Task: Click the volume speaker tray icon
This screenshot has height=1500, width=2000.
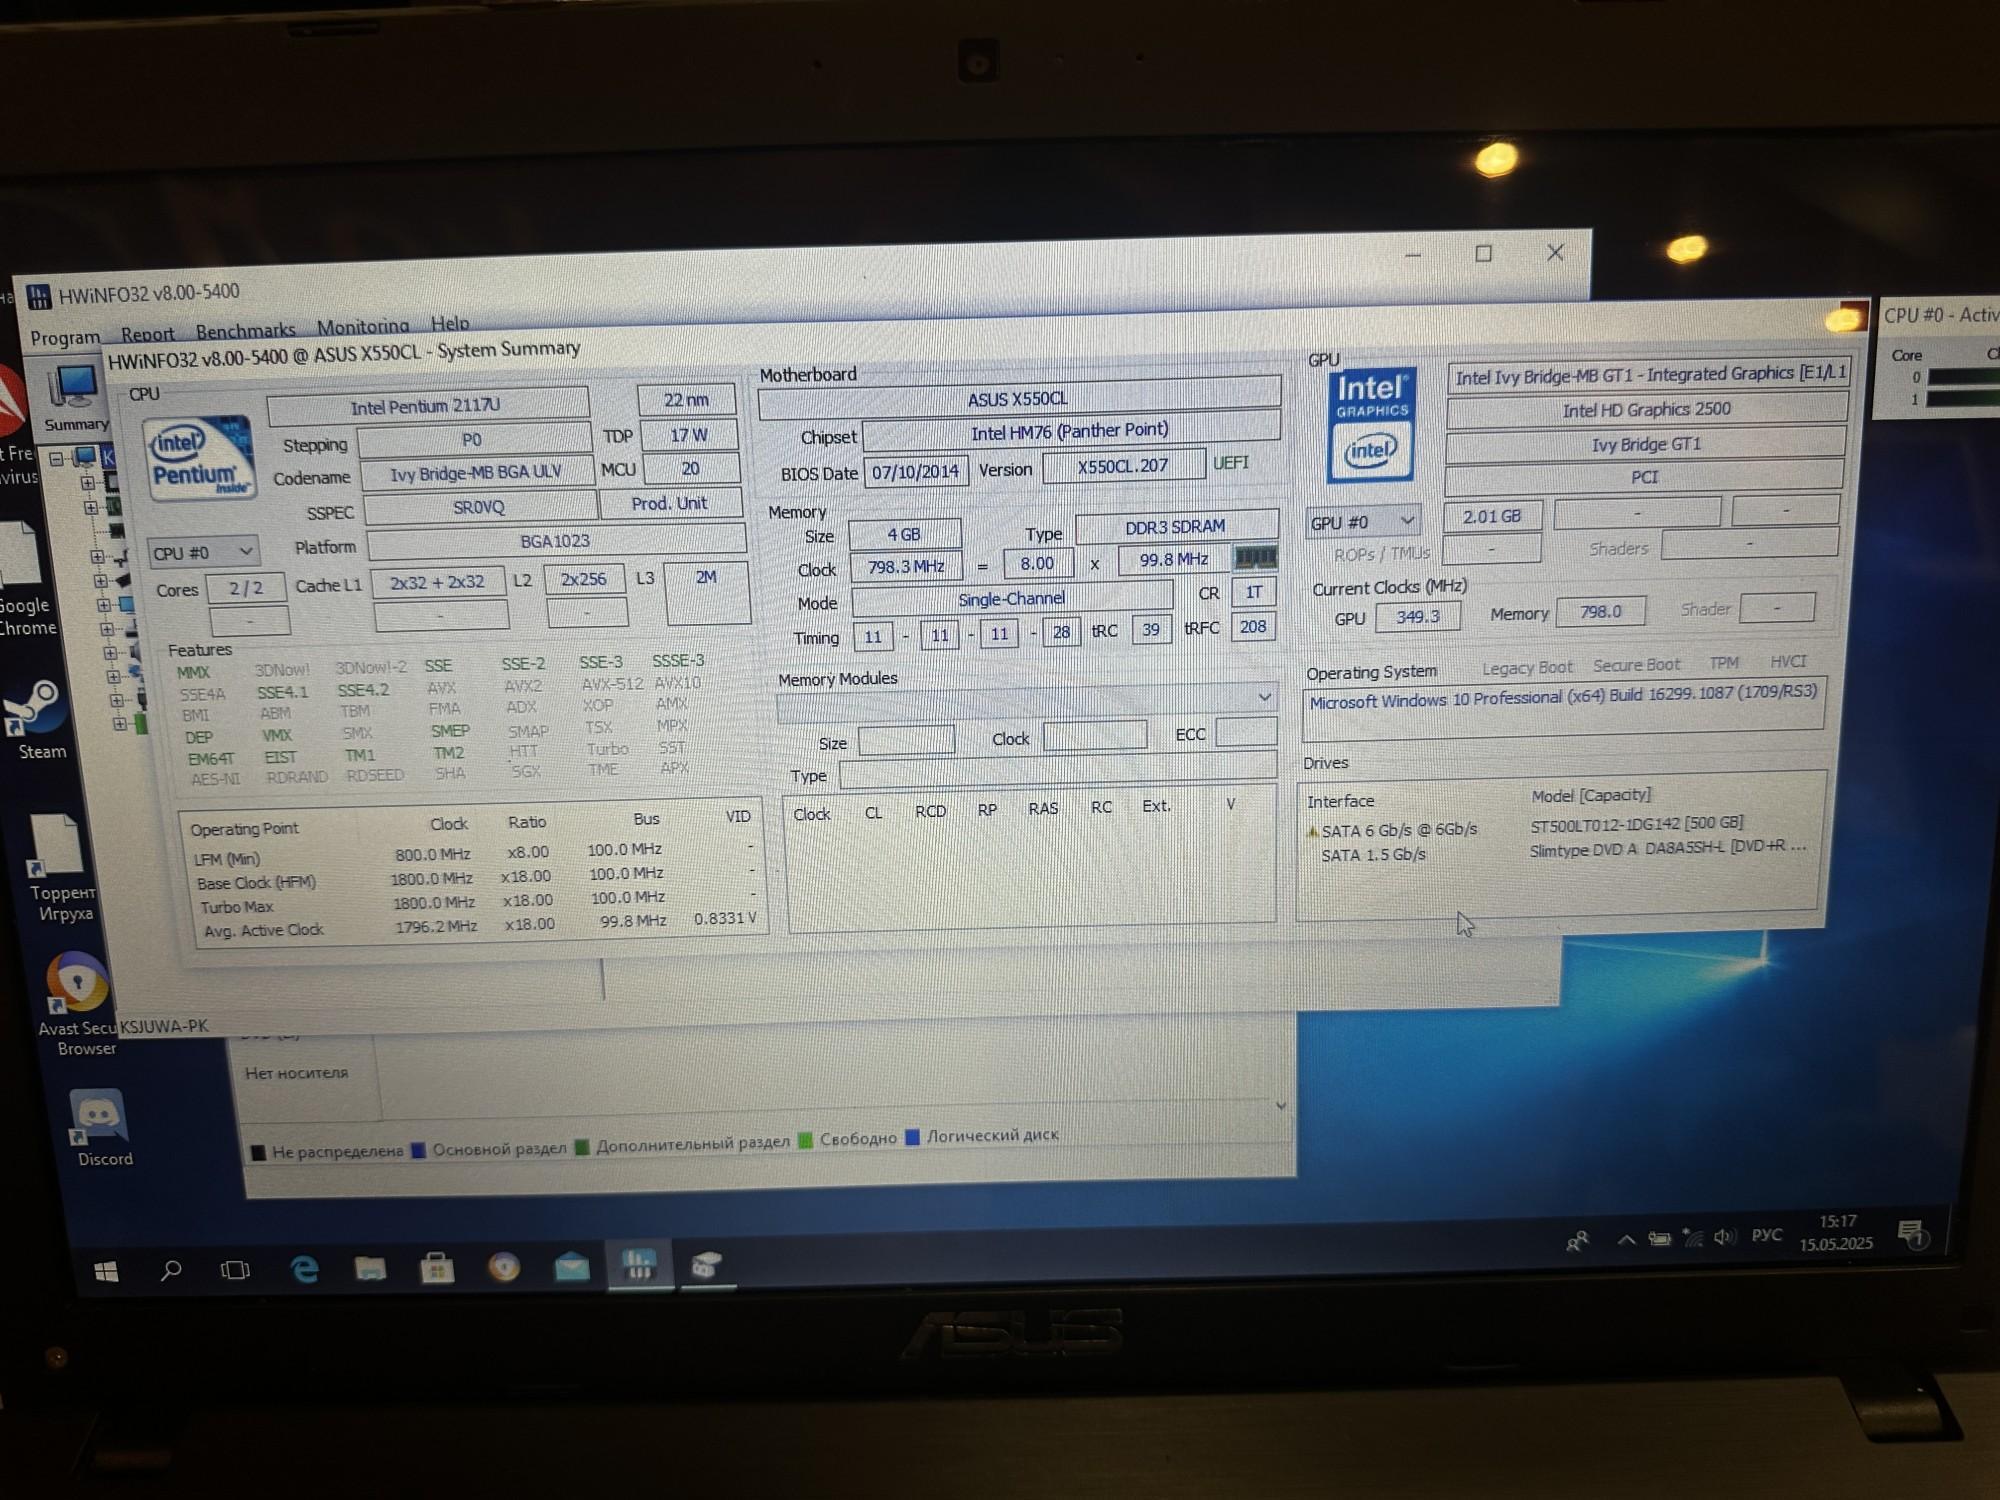Action: point(1724,1237)
